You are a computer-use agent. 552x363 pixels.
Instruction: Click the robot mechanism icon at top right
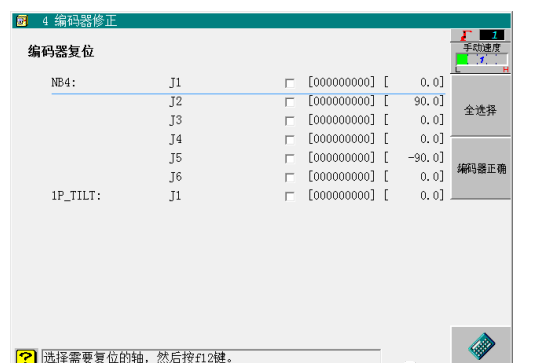(x=466, y=35)
